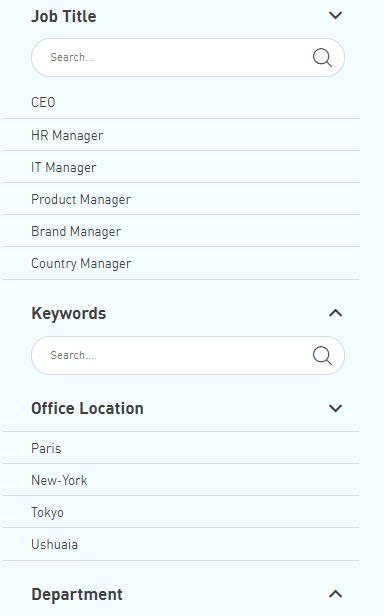The width and height of the screenshot is (383, 616).
Task: Focus the Keywords search field
Action: pos(188,355)
